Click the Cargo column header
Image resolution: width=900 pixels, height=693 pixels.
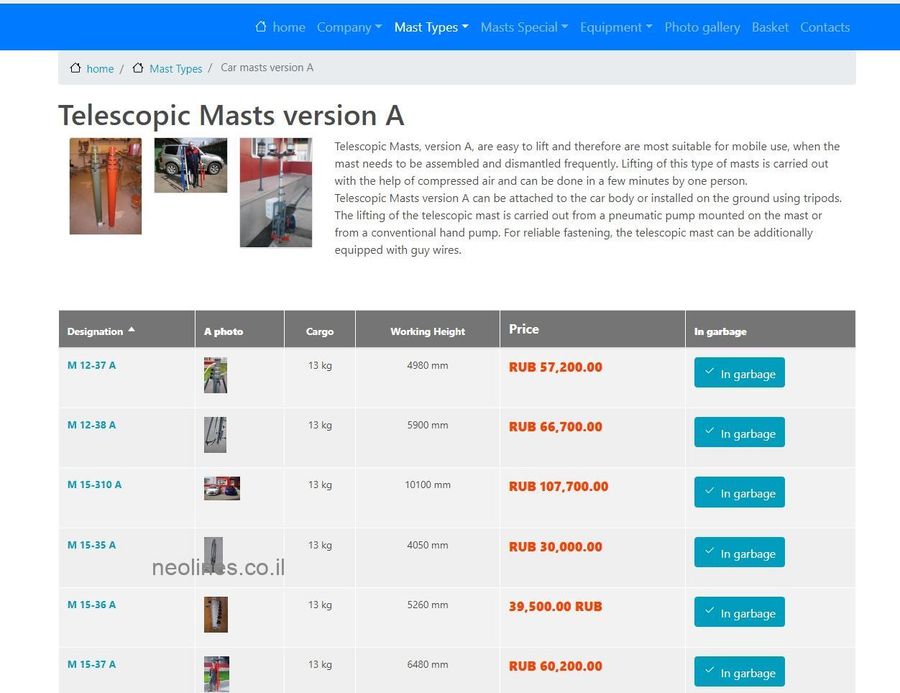[x=320, y=329]
